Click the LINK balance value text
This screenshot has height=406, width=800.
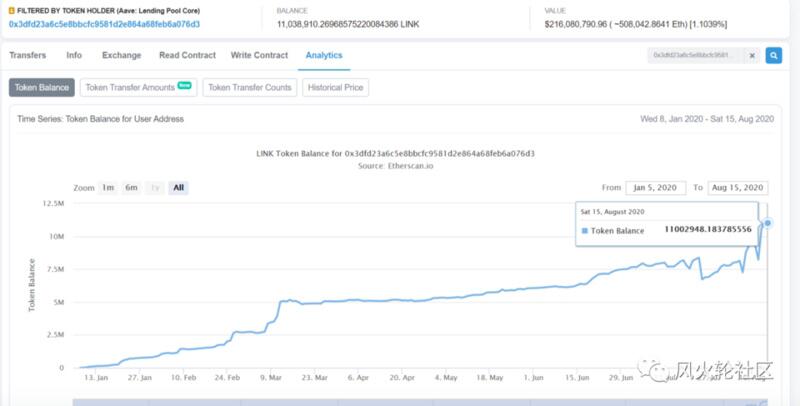coord(348,24)
